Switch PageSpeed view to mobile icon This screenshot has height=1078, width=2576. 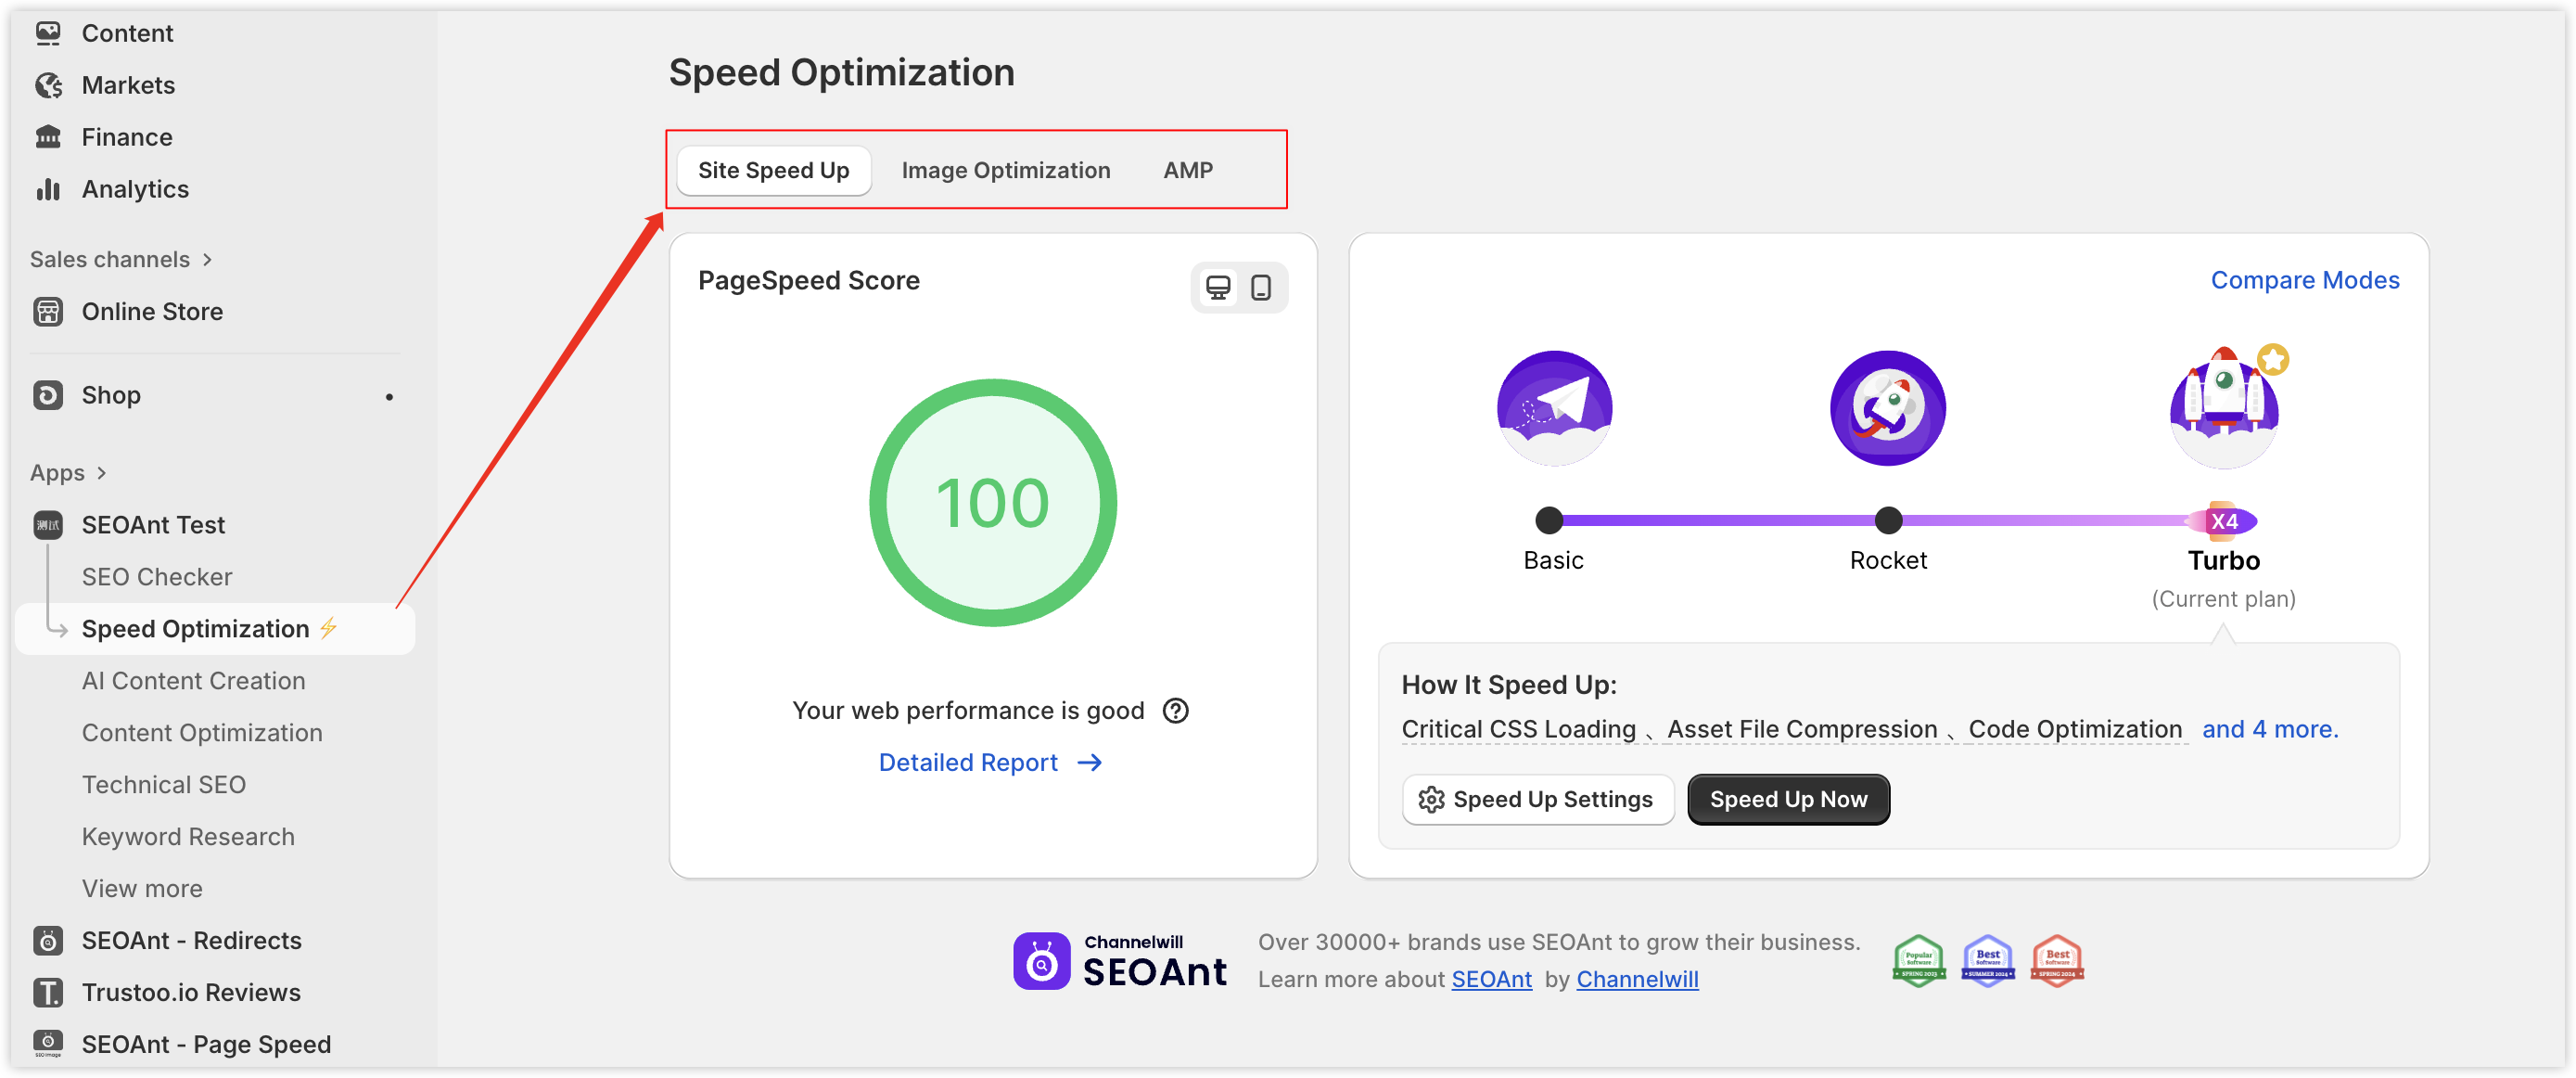[x=1261, y=288]
